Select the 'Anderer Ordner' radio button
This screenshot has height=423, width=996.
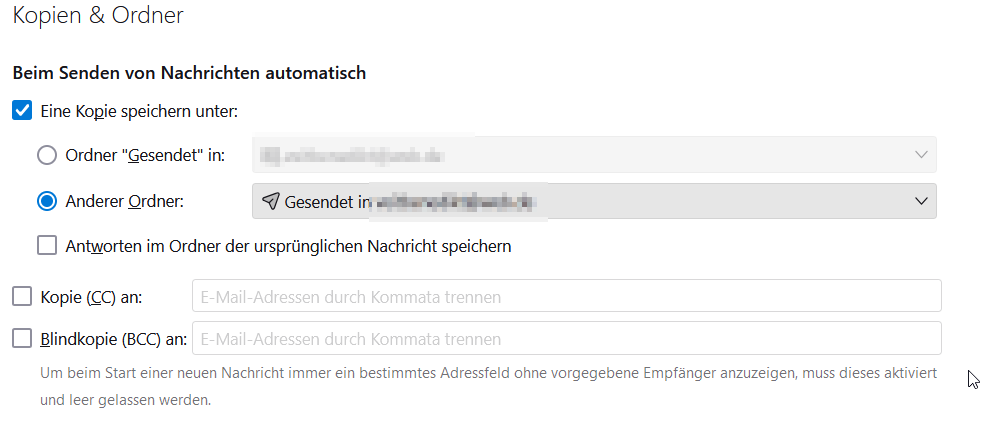coord(47,201)
